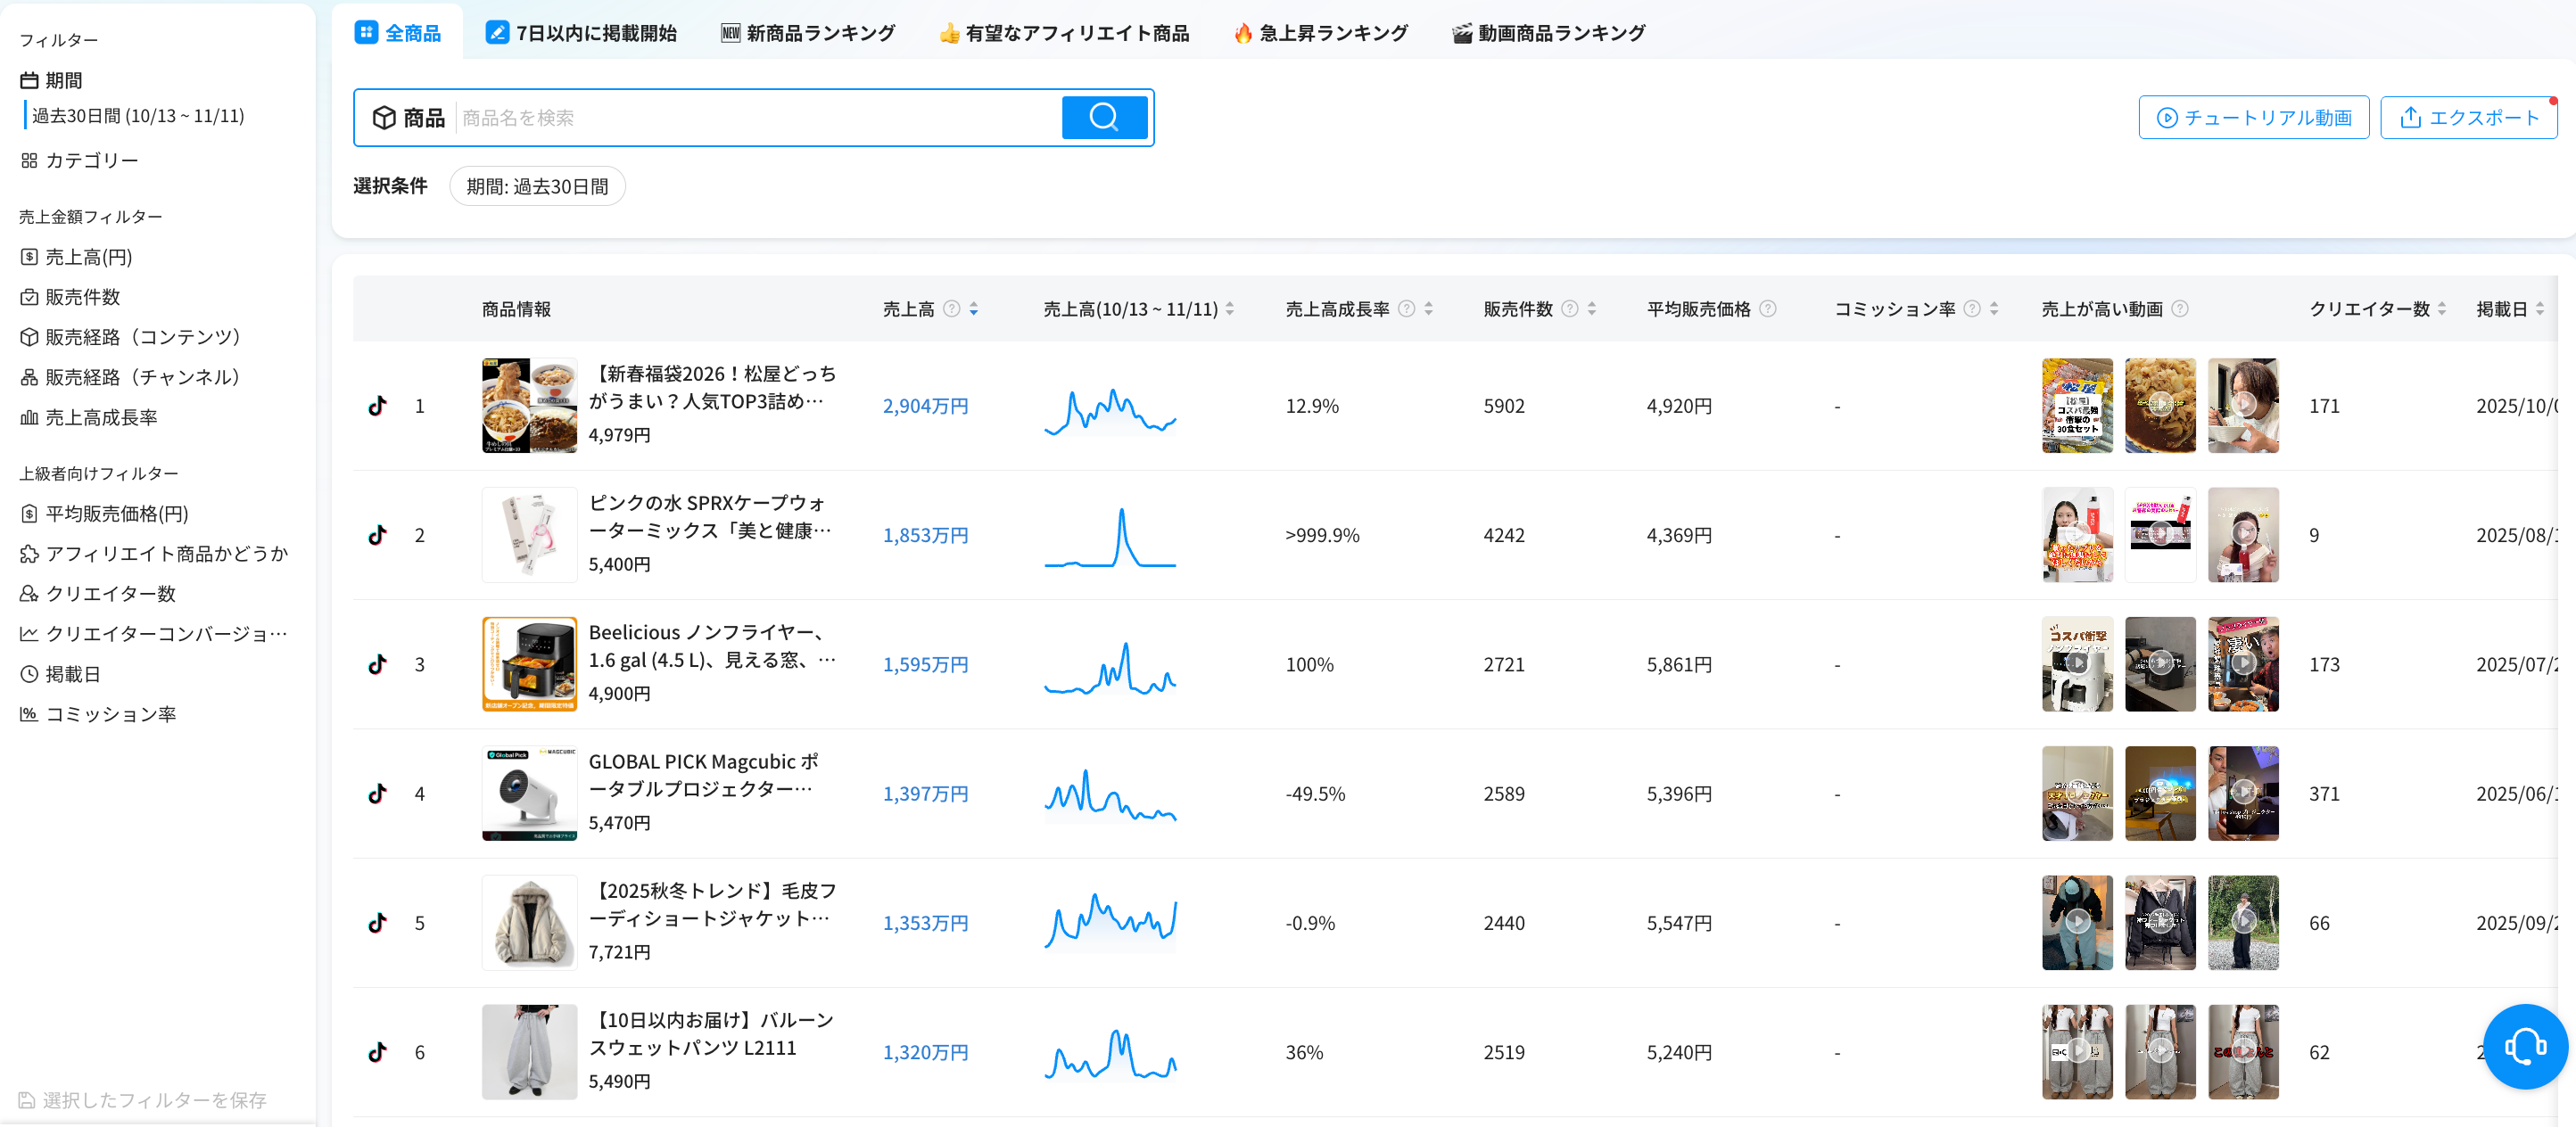Sort by 売上高 column arrows
2576x1127 pixels.
(x=974, y=309)
